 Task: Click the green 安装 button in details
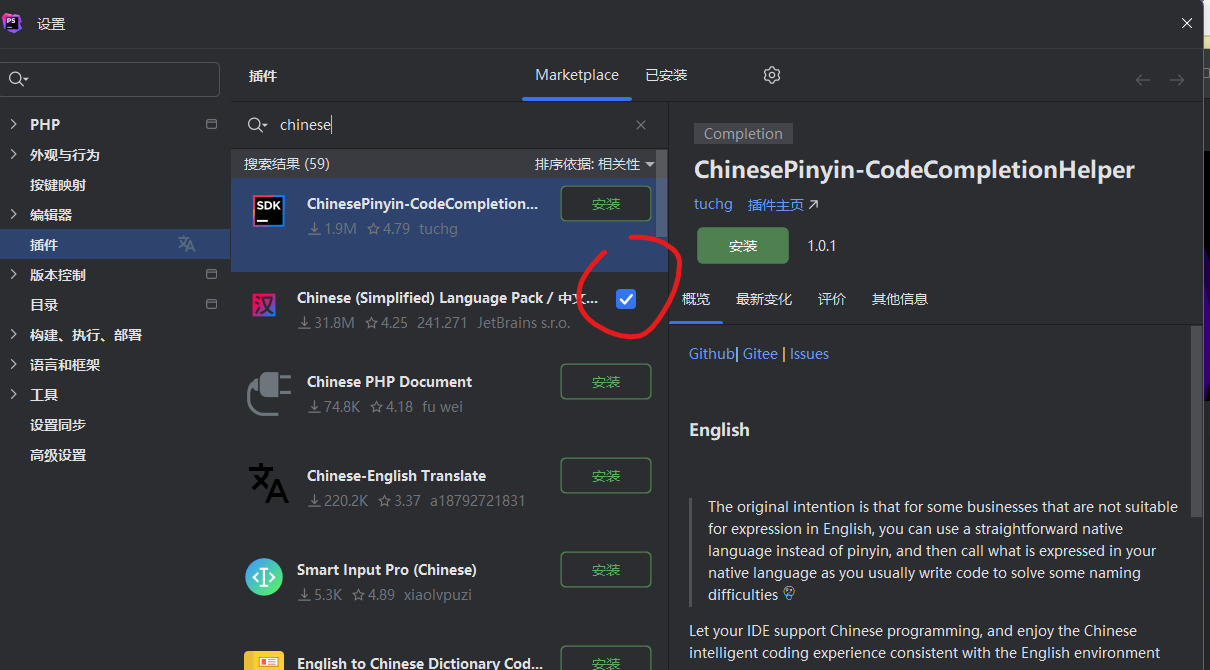pyautogui.click(x=743, y=246)
